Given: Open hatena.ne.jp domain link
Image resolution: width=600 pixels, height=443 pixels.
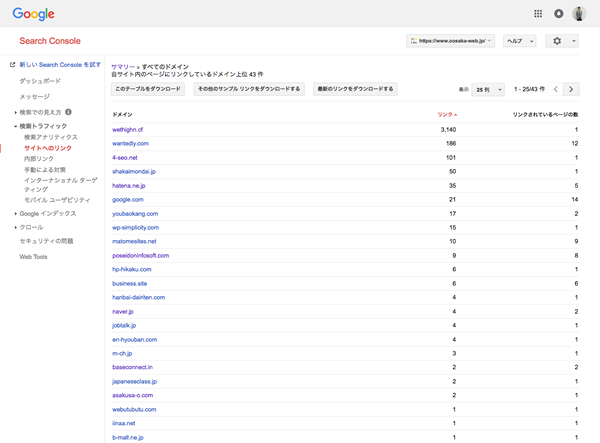Looking at the screenshot, I should 129,186.
